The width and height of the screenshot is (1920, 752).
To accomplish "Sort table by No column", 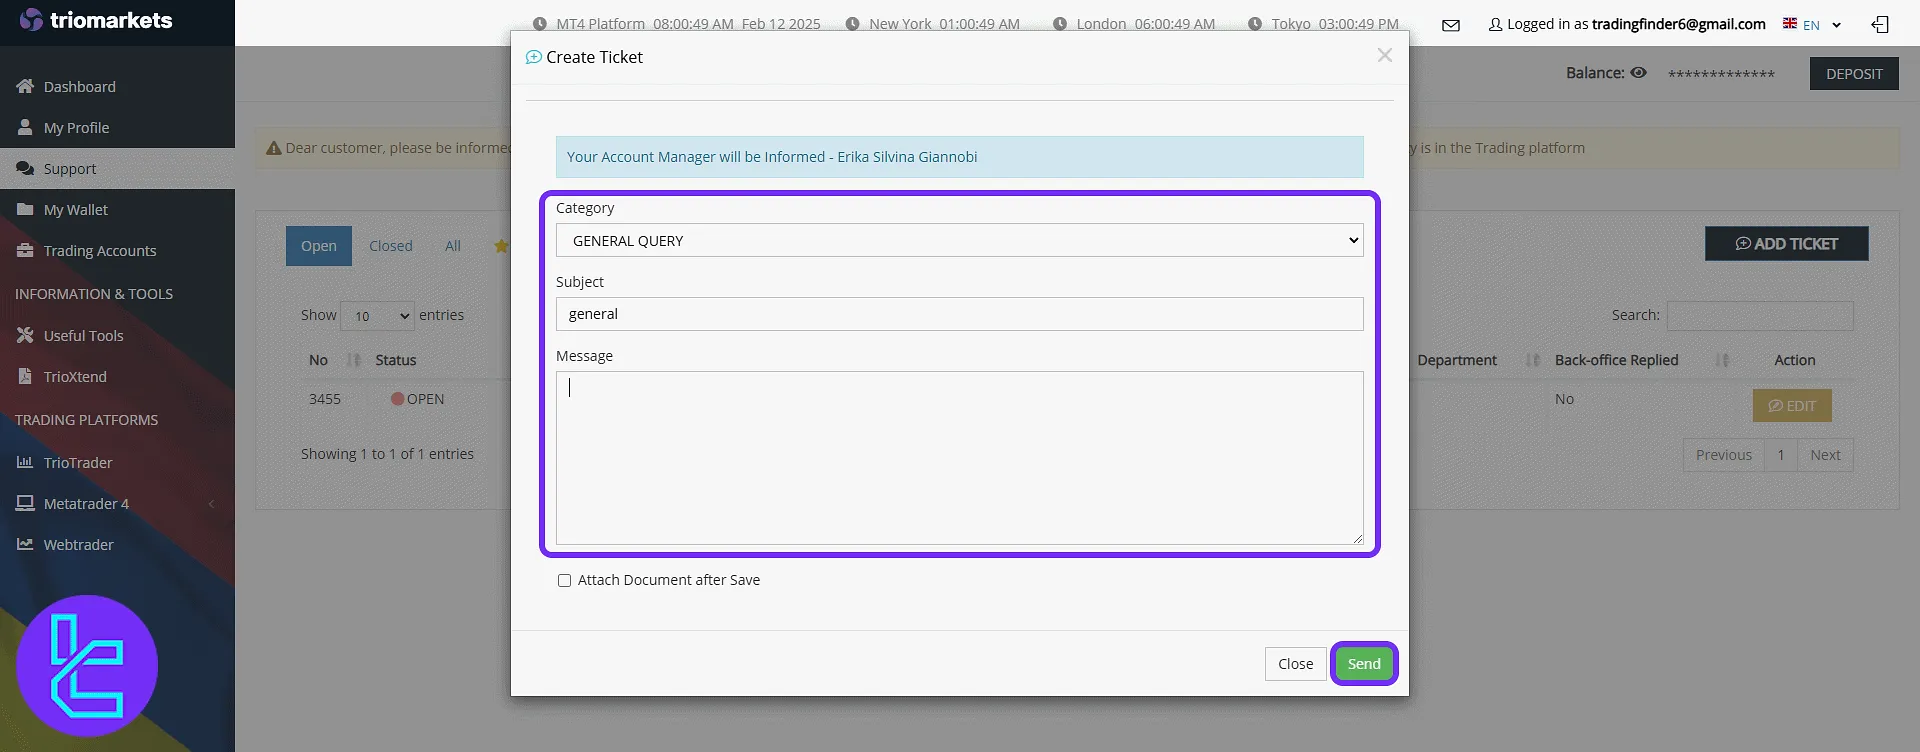I will pos(333,360).
